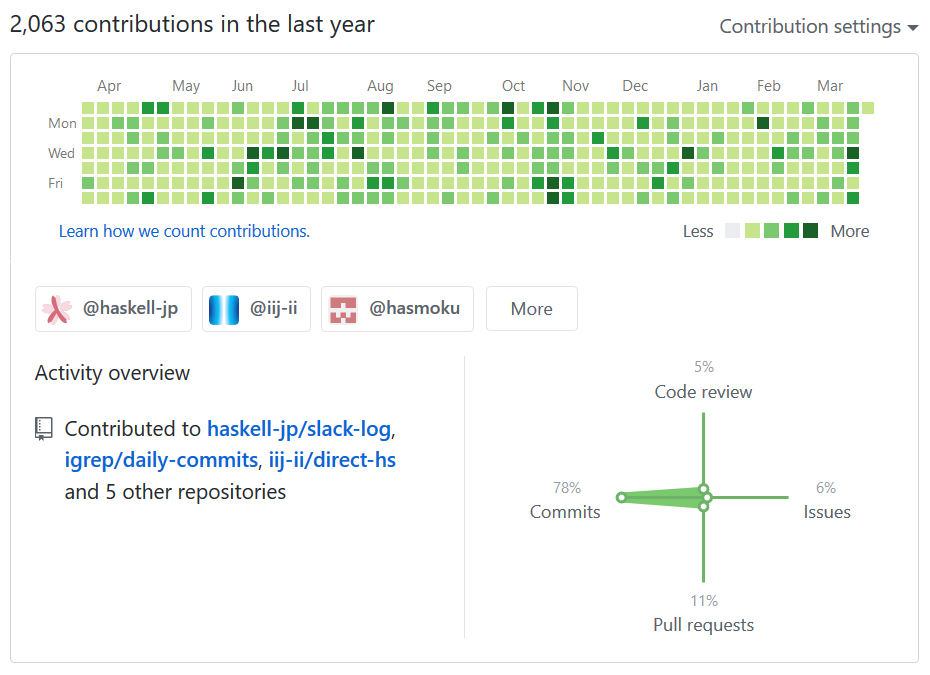Open the haskell-jp/slack-log repository link

coord(297,428)
